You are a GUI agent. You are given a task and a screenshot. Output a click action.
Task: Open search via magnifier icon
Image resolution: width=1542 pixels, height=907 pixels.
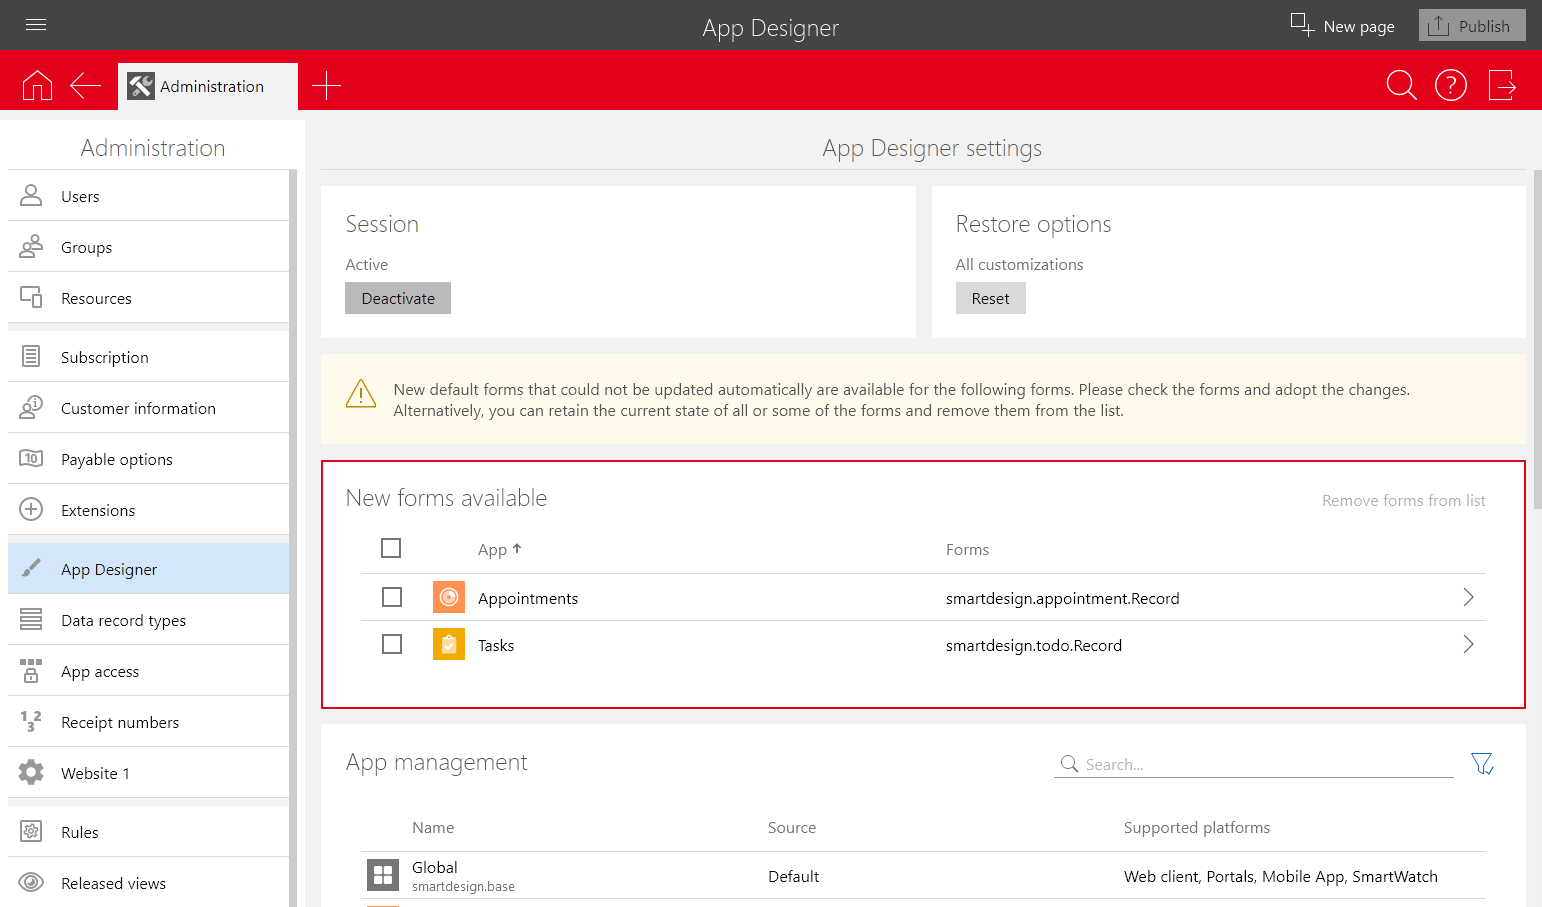point(1401,86)
